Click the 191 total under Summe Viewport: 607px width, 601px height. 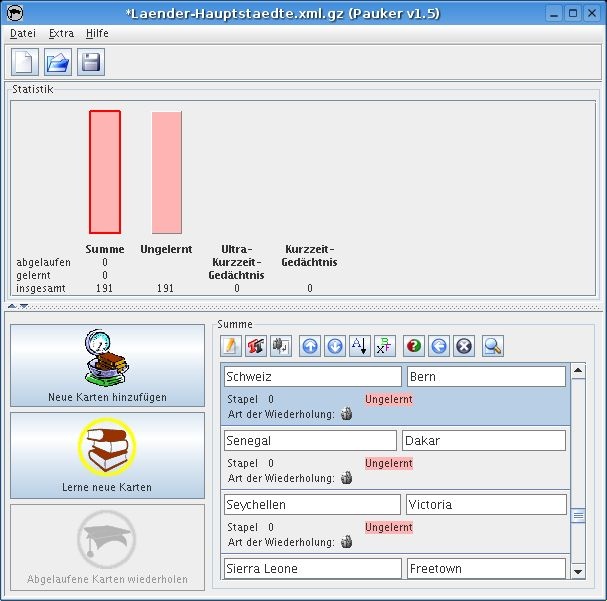pos(105,288)
